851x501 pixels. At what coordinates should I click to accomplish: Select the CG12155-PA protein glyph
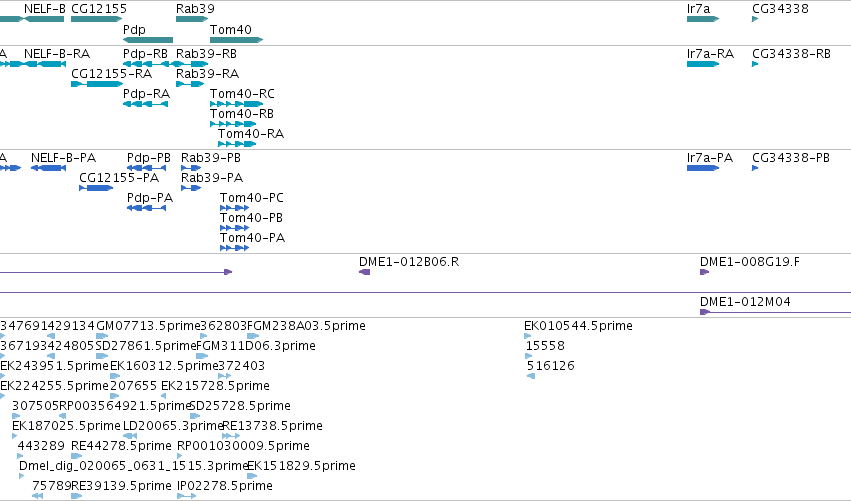click(96, 188)
